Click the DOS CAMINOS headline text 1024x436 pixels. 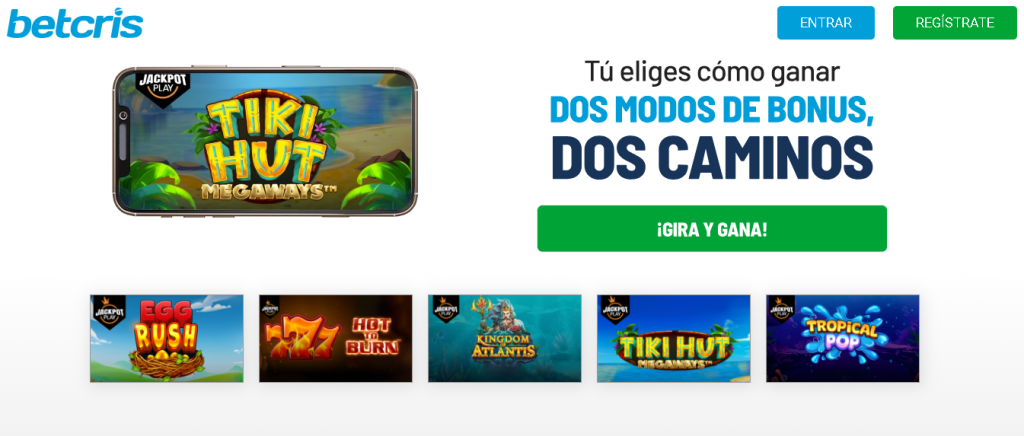pos(712,158)
